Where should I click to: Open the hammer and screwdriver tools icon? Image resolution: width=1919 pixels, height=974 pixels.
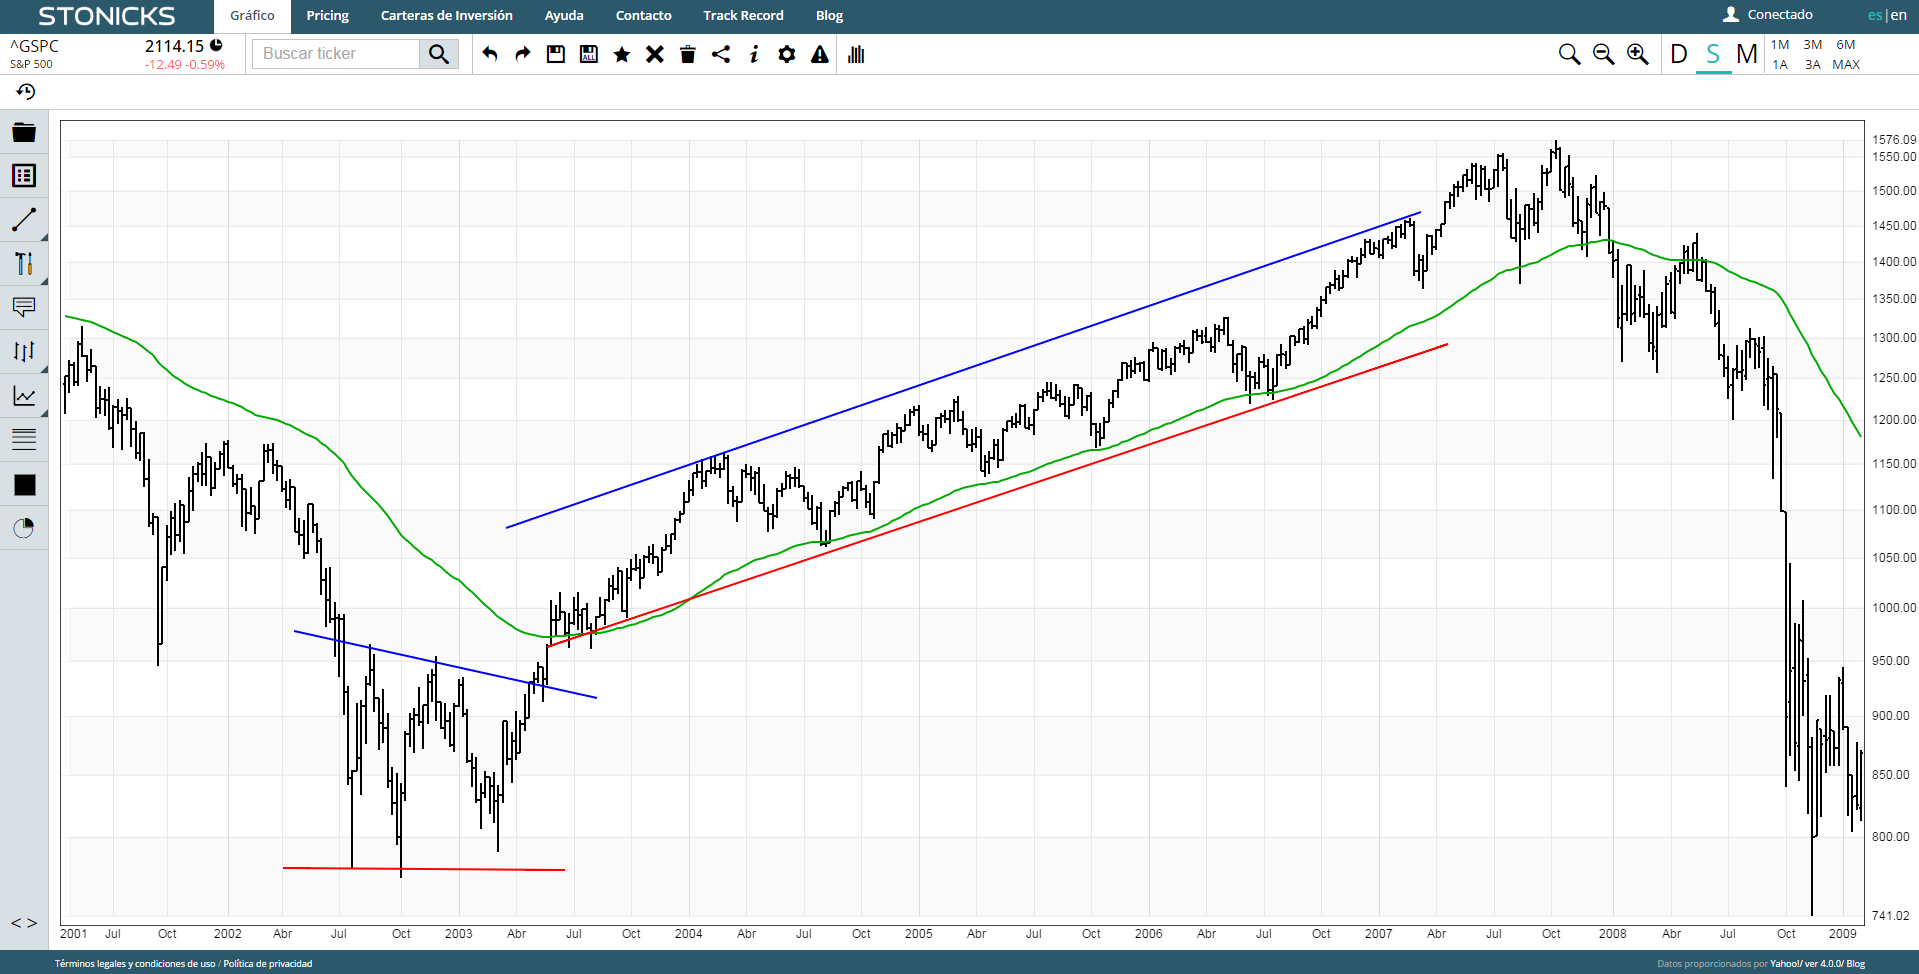click(x=24, y=263)
